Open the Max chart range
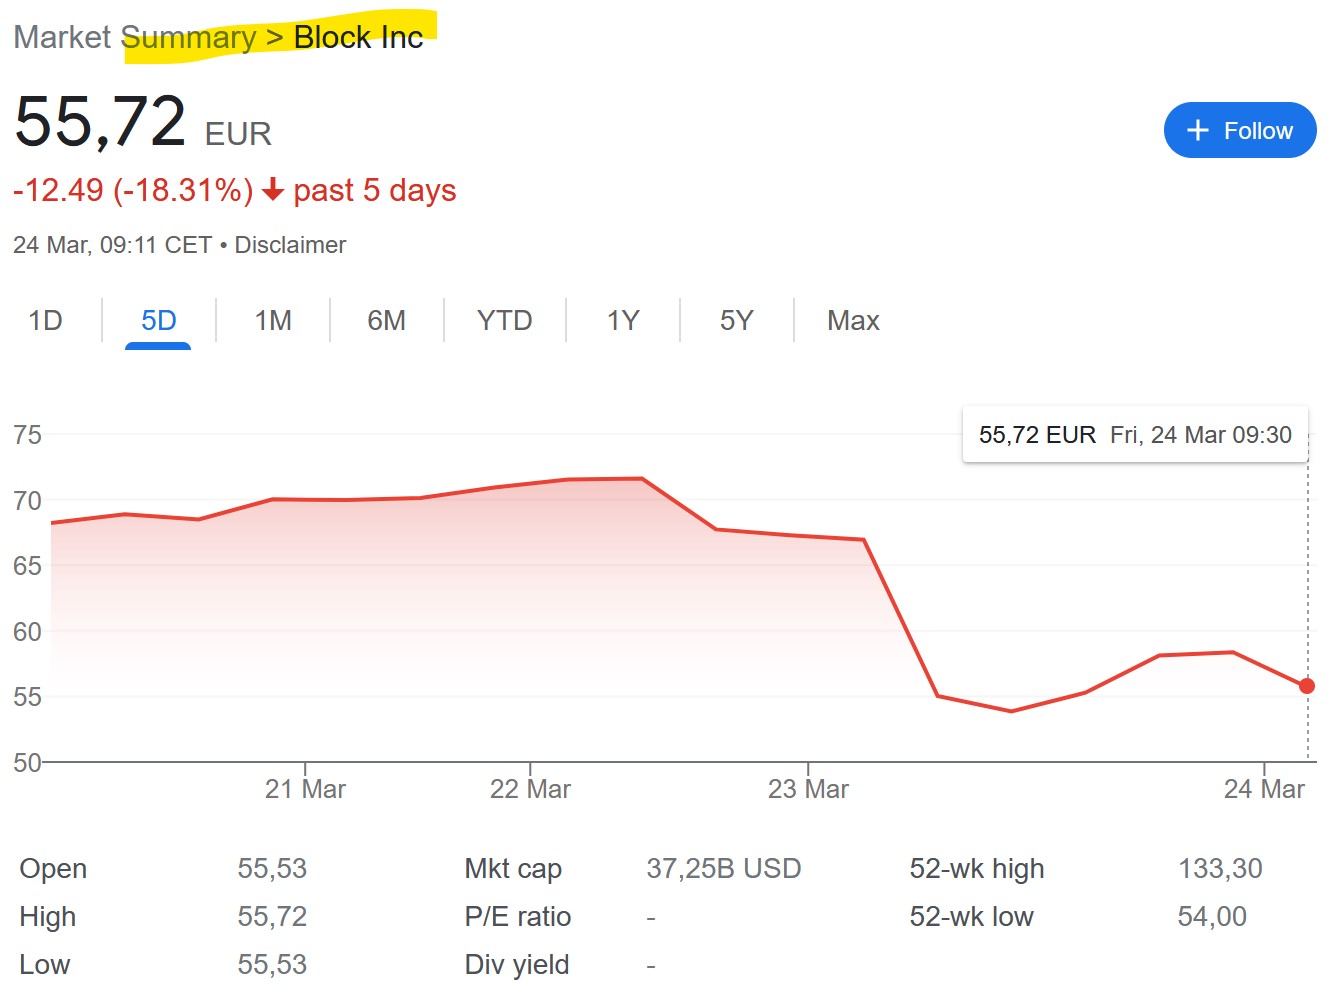The image size is (1332, 998). click(x=853, y=320)
